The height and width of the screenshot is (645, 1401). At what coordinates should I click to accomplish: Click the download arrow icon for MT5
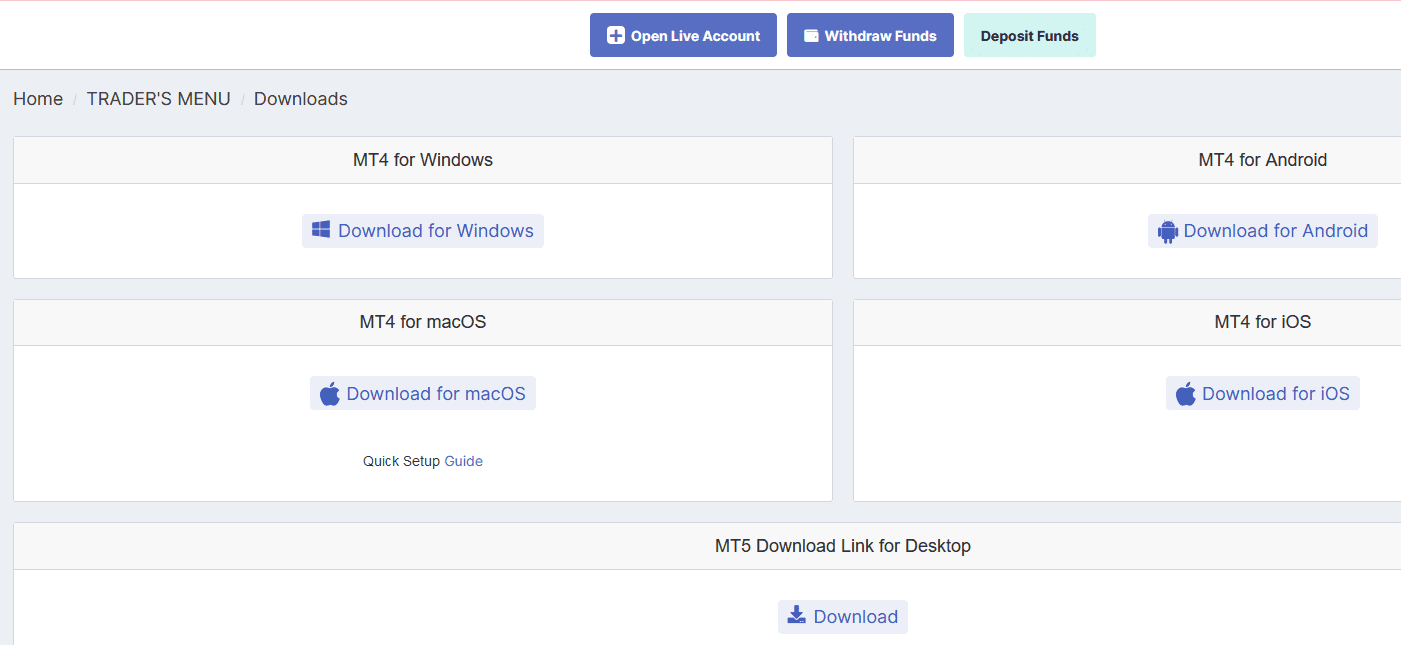pos(797,615)
